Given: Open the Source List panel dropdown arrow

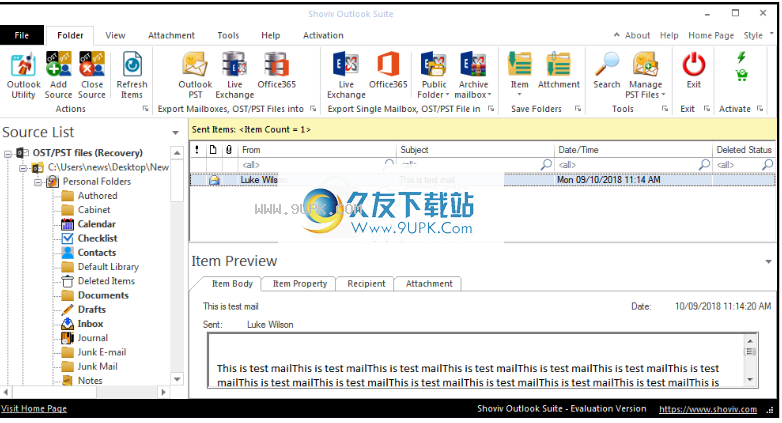Looking at the screenshot, I should pos(176,133).
